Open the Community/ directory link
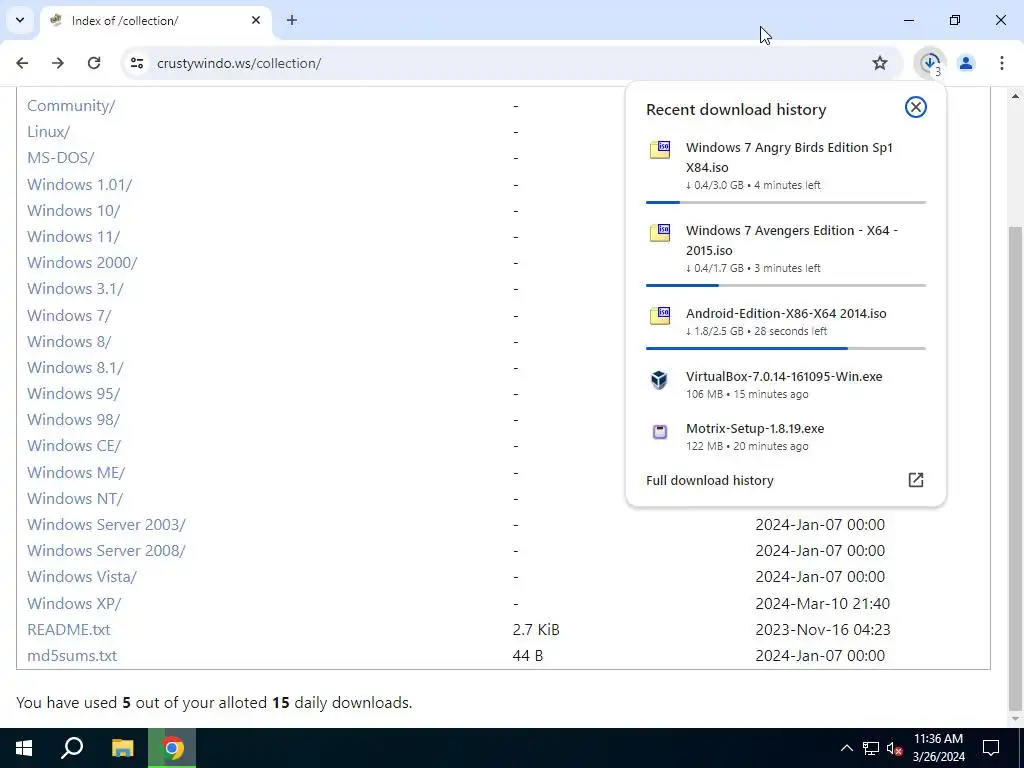1024x768 pixels. click(x=71, y=106)
